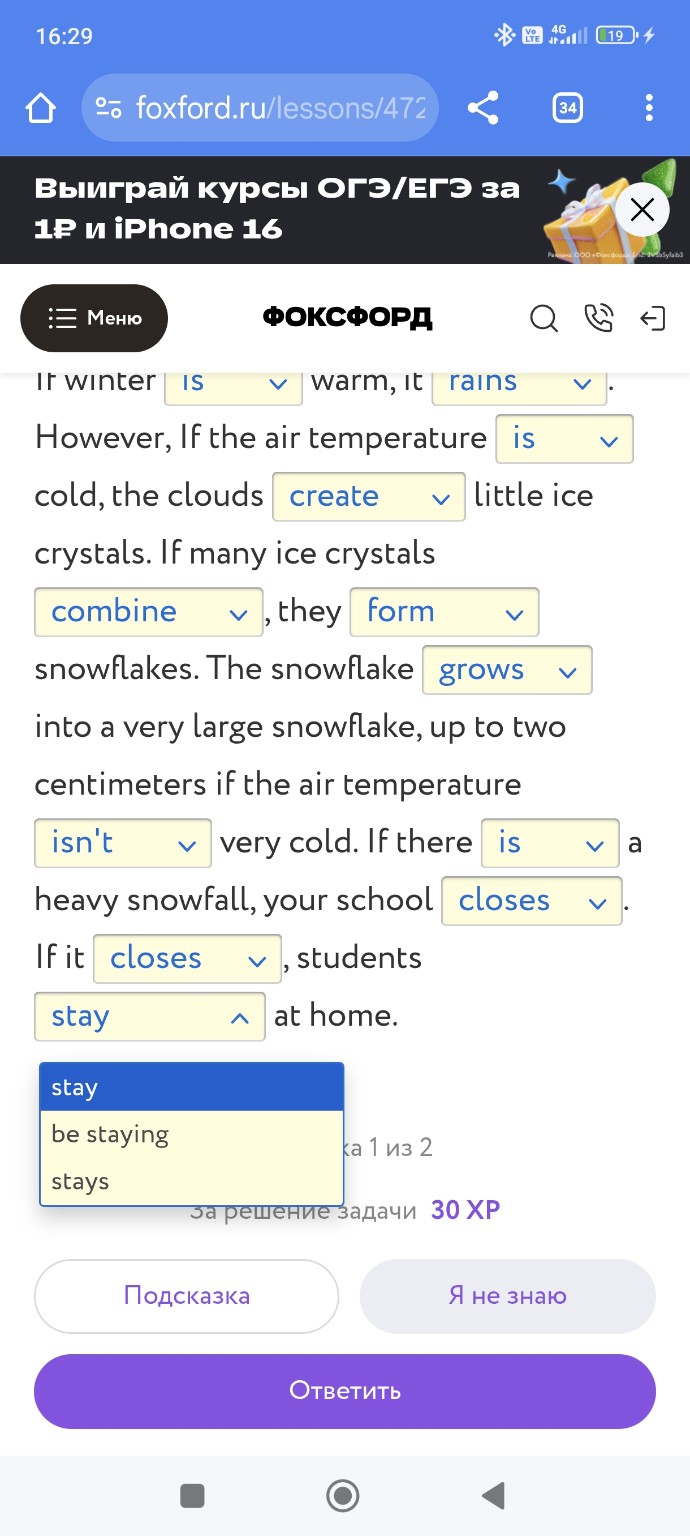Tap the browser home icon

41,108
